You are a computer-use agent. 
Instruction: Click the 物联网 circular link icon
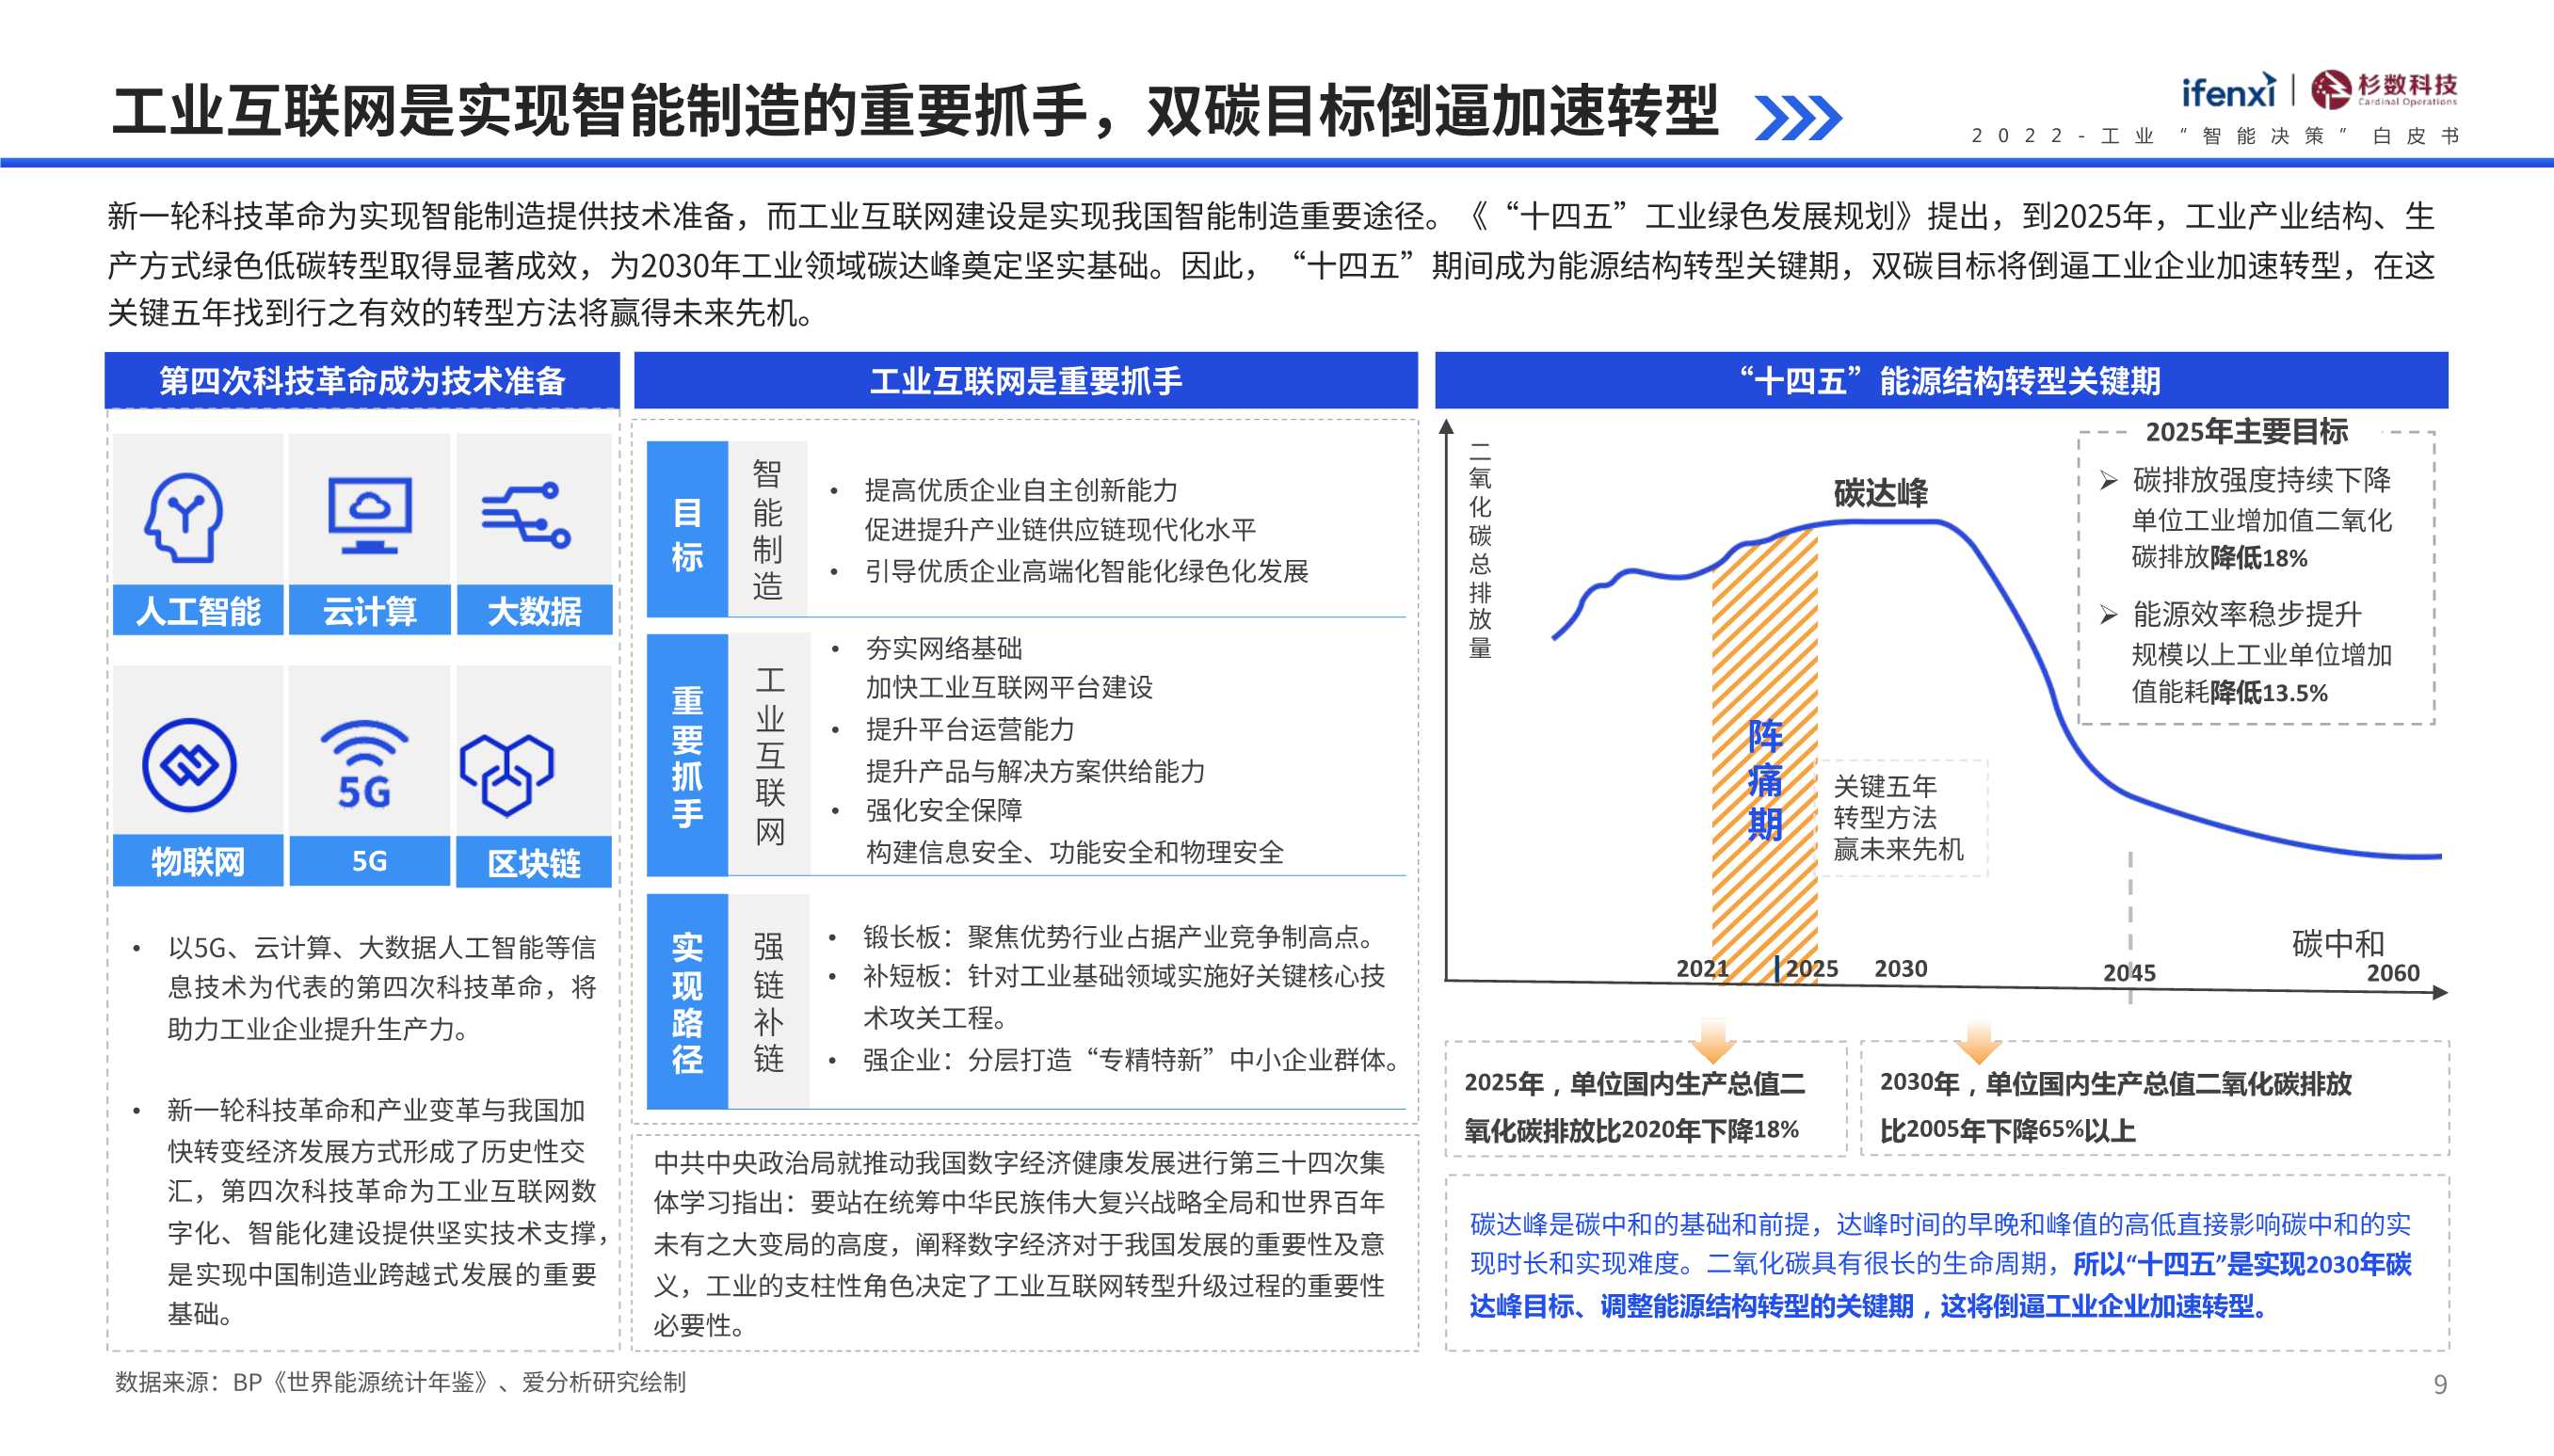(x=189, y=765)
